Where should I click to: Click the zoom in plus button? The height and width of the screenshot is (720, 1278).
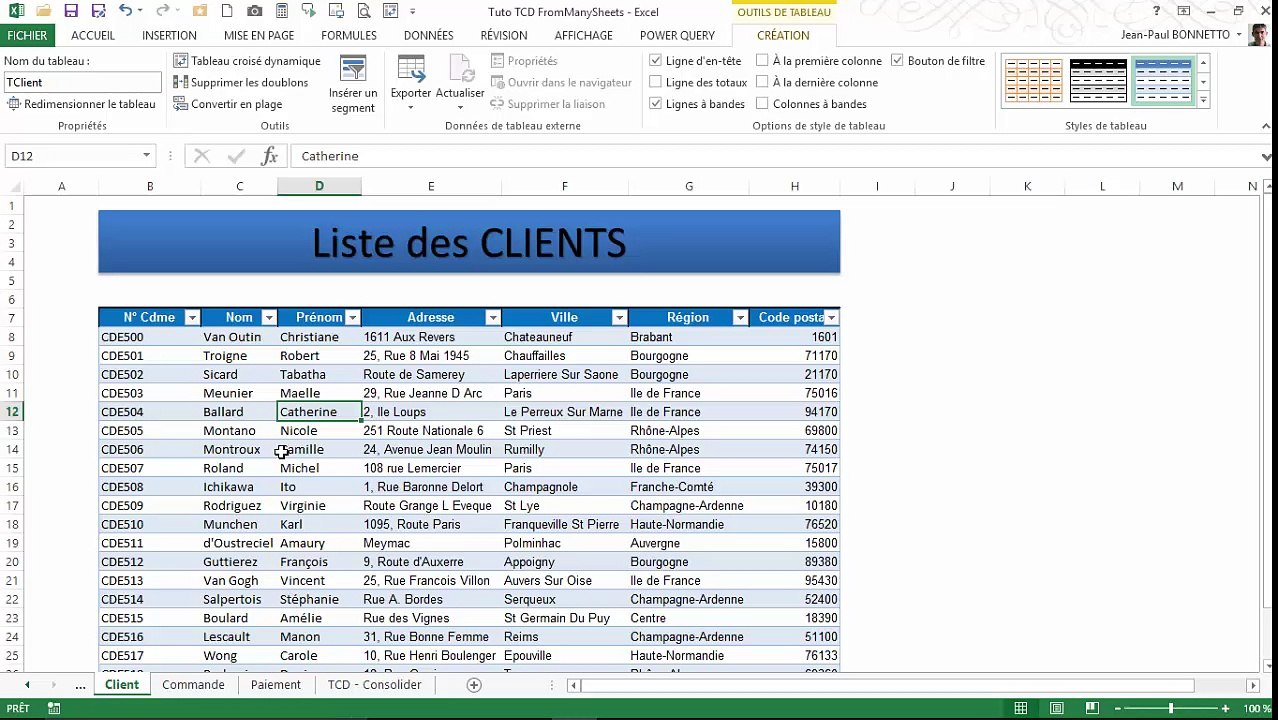coord(1227,709)
